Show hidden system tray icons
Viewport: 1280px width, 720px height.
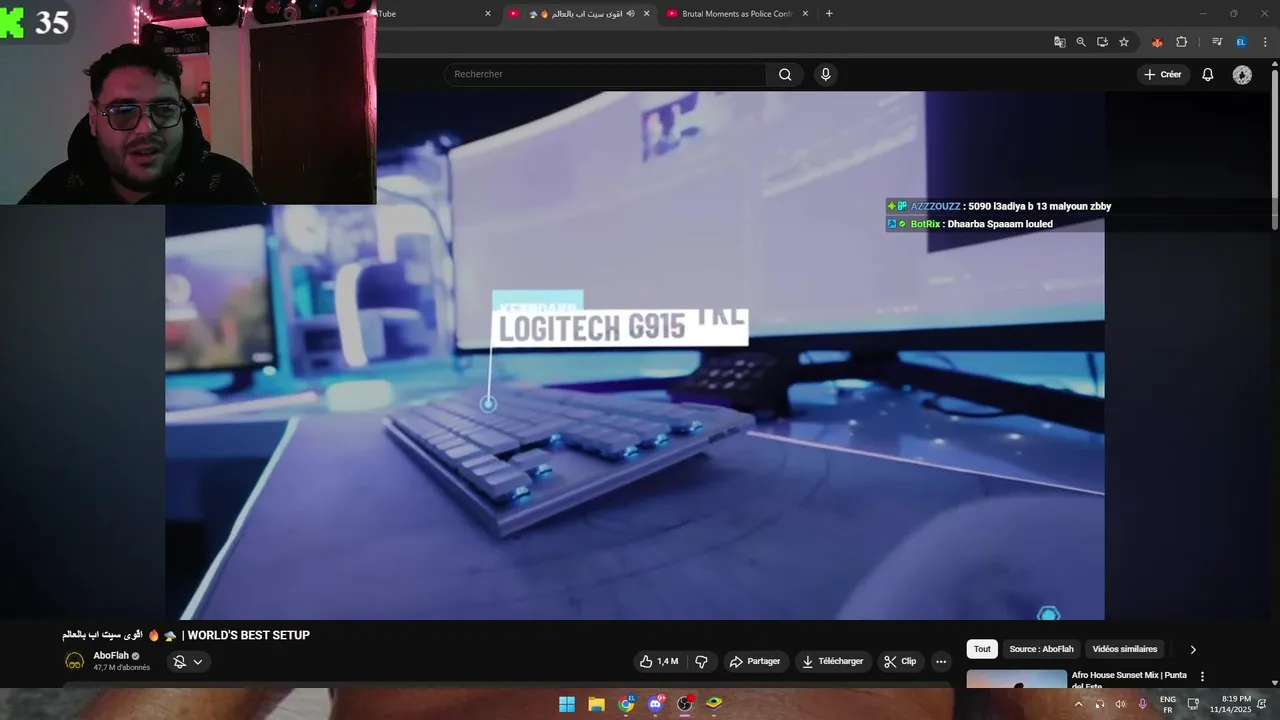pyautogui.click(x=1078, y=704)
